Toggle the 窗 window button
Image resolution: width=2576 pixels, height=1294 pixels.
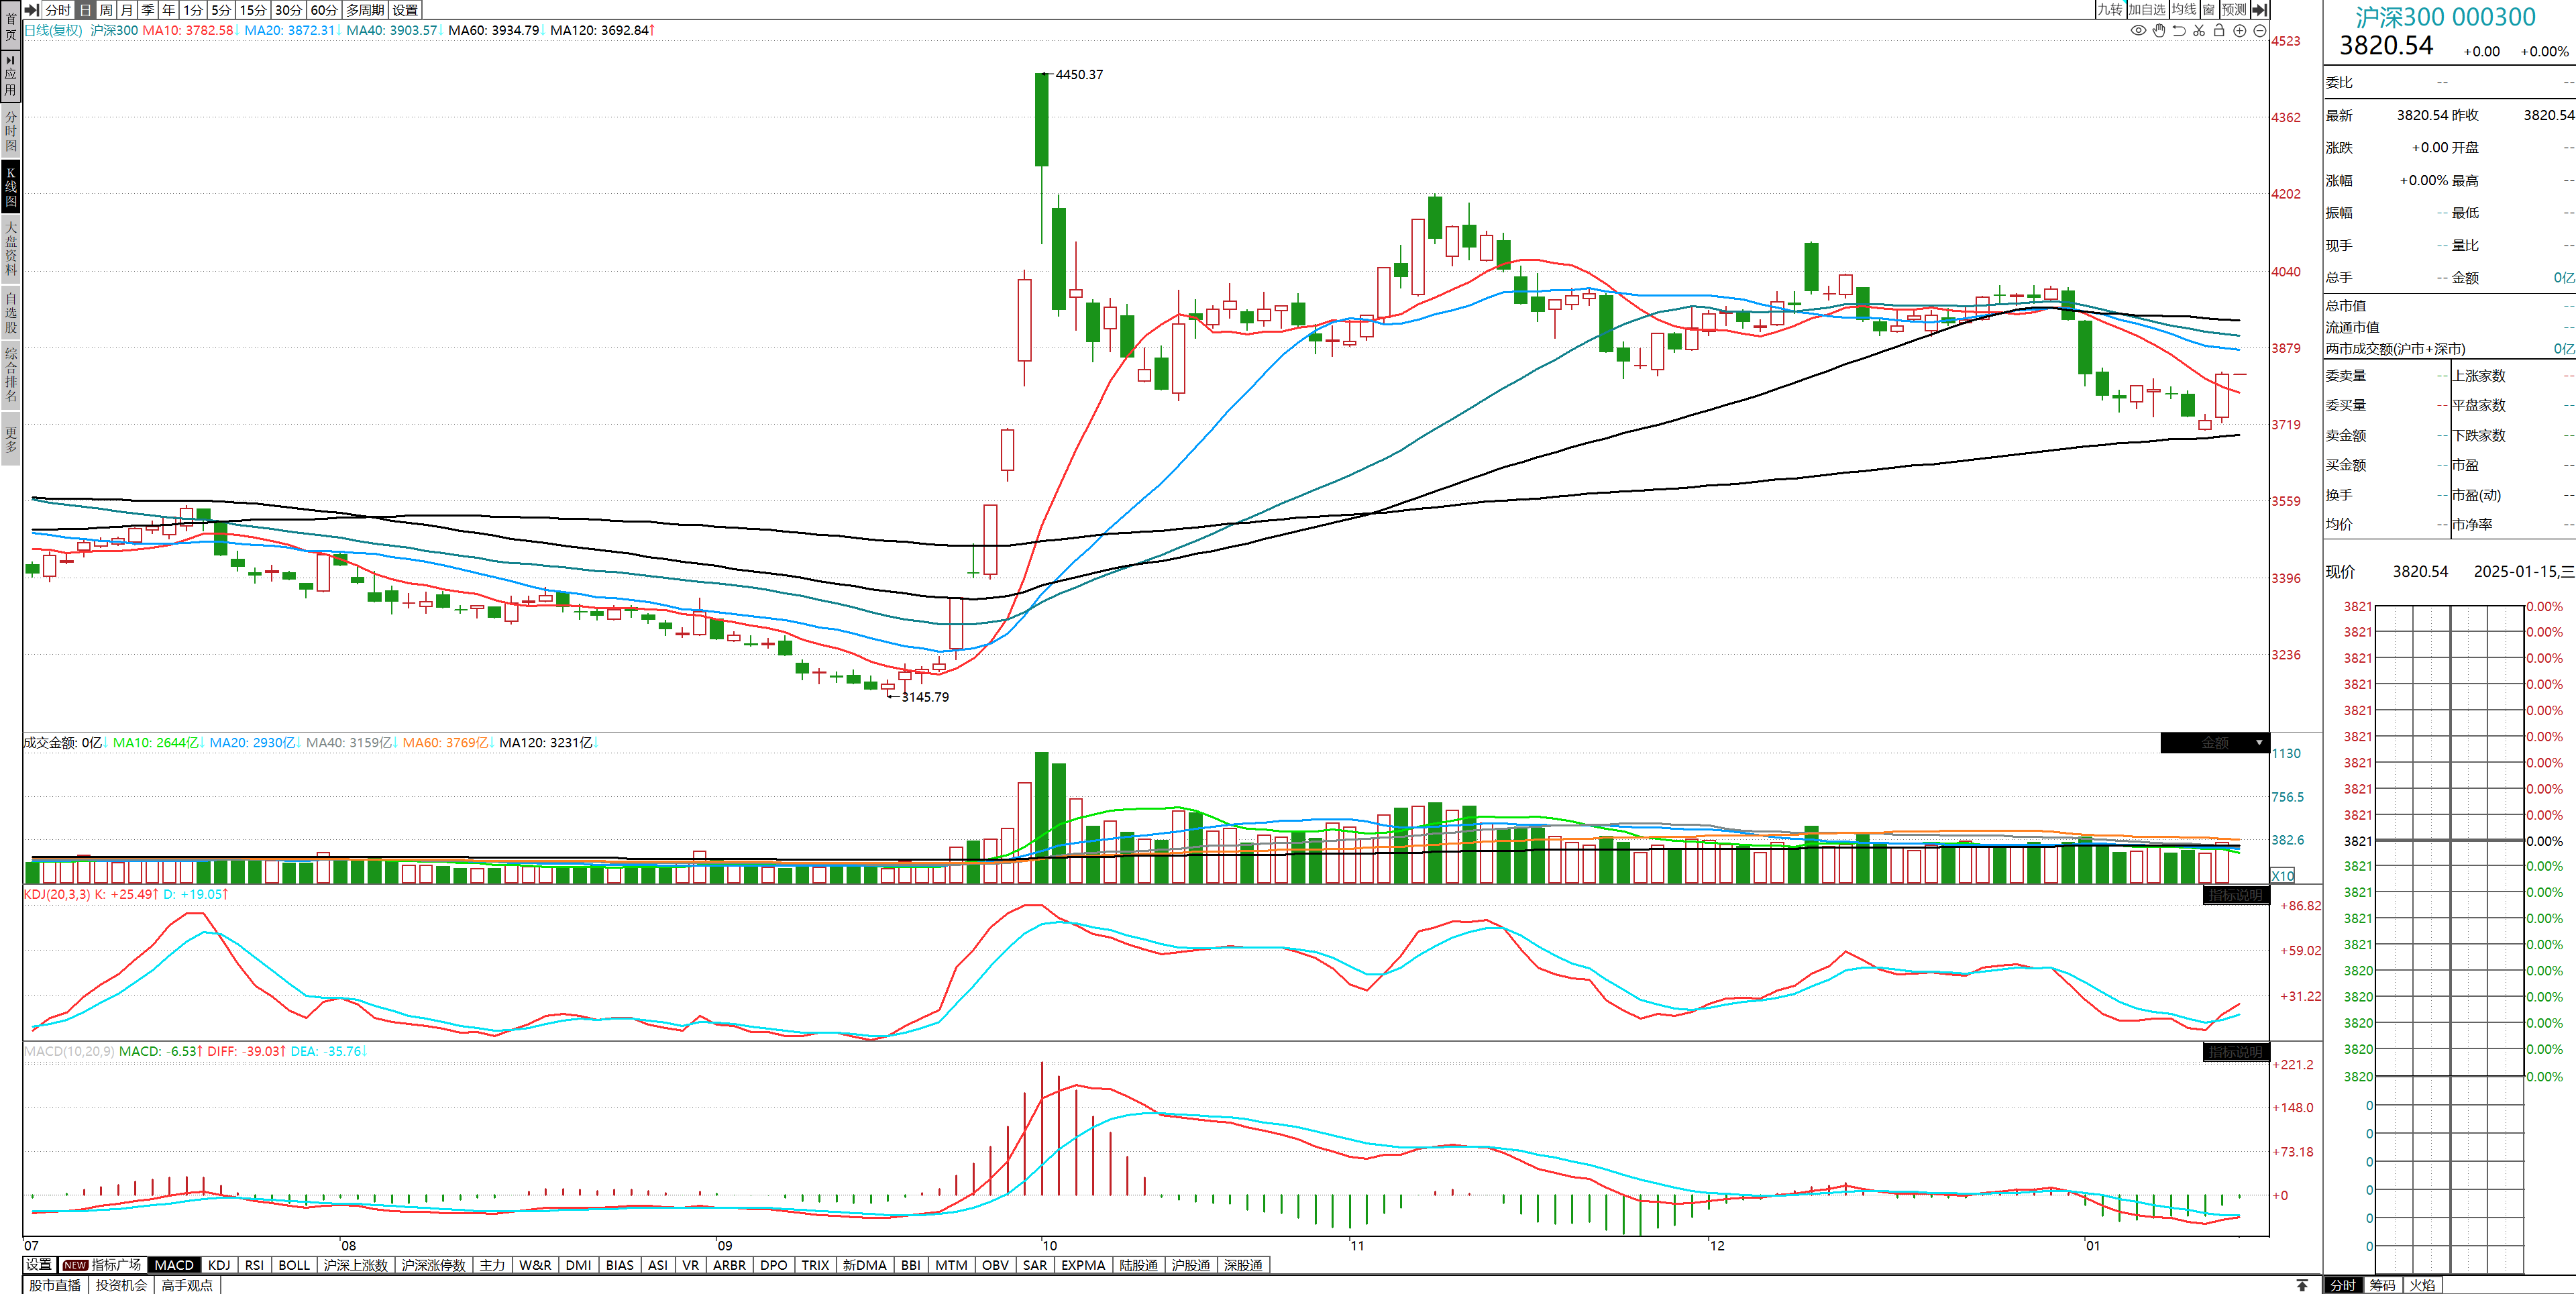[2209, 9]
